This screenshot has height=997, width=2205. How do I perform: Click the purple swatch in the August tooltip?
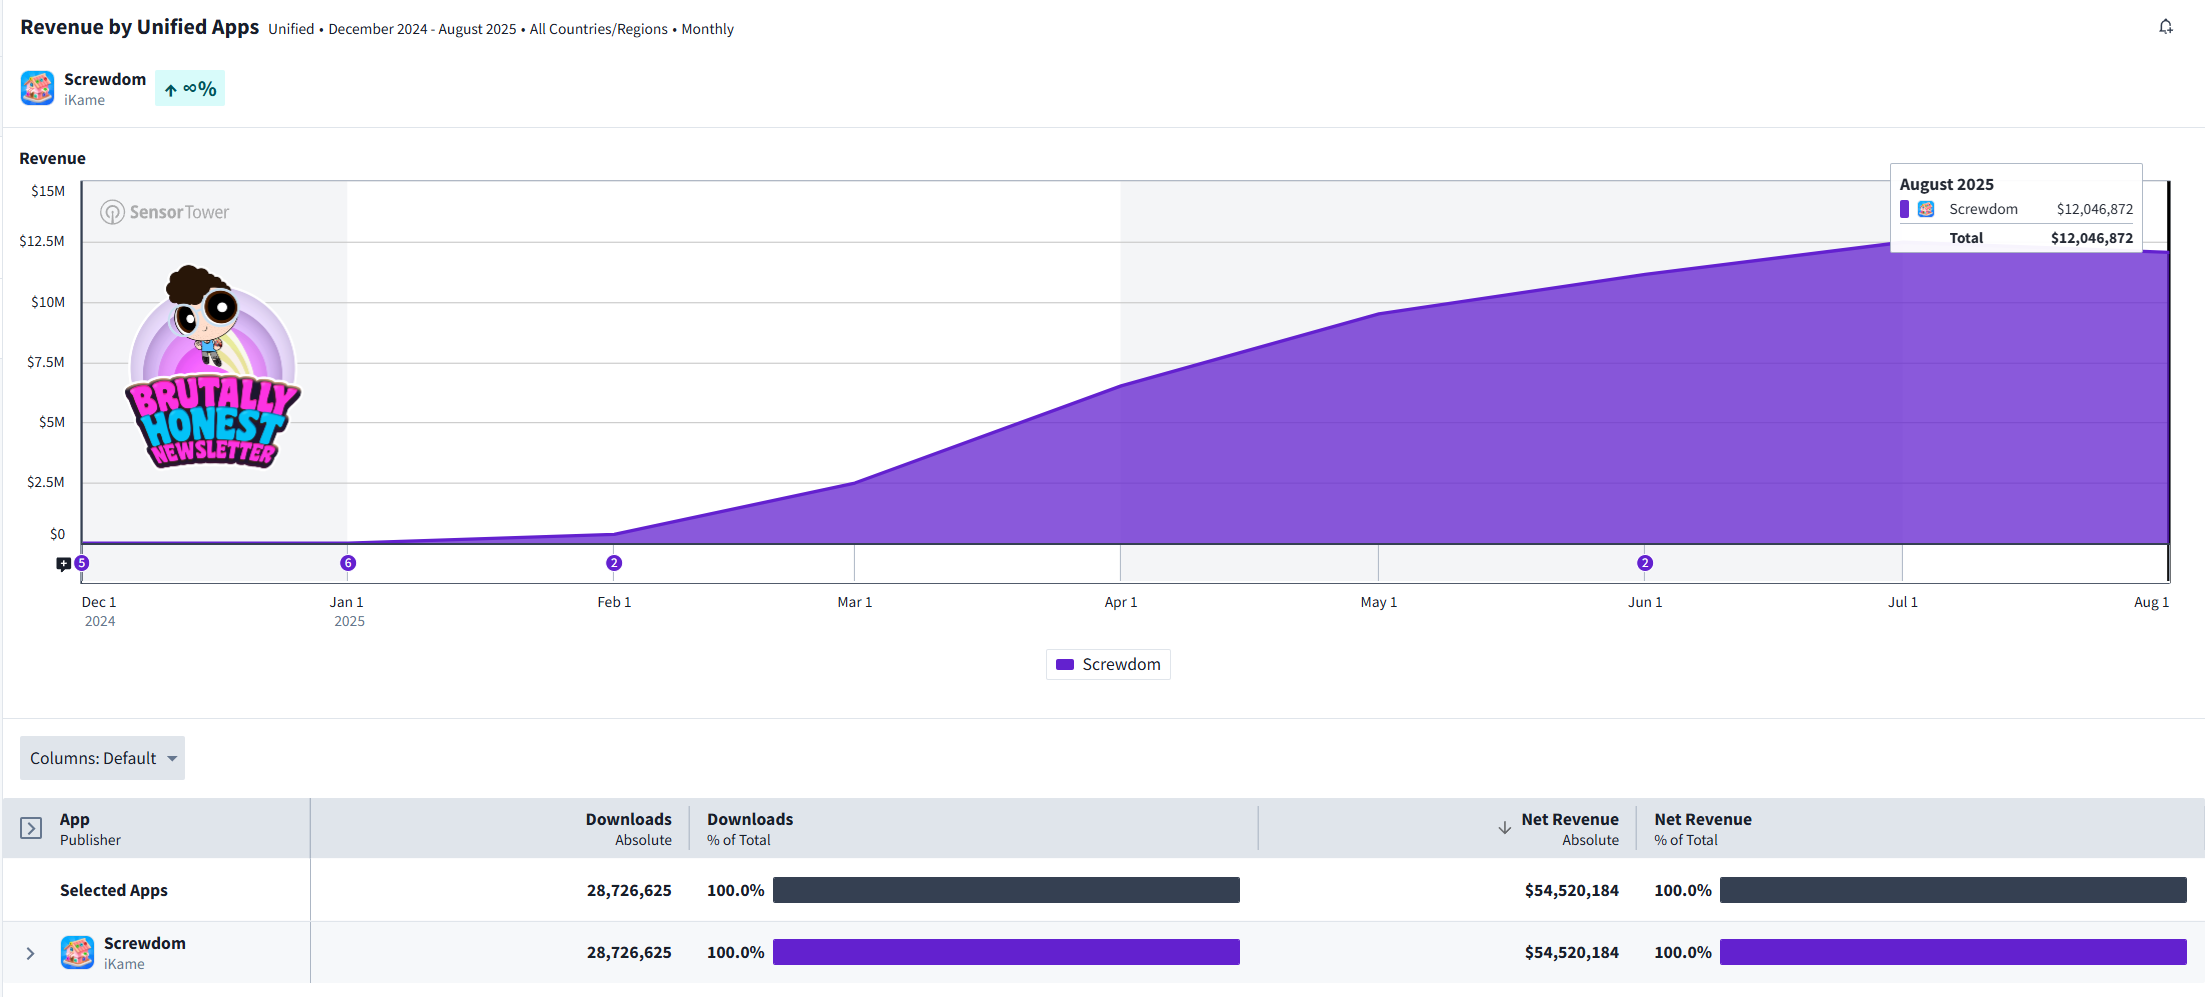click(1905, 209)
